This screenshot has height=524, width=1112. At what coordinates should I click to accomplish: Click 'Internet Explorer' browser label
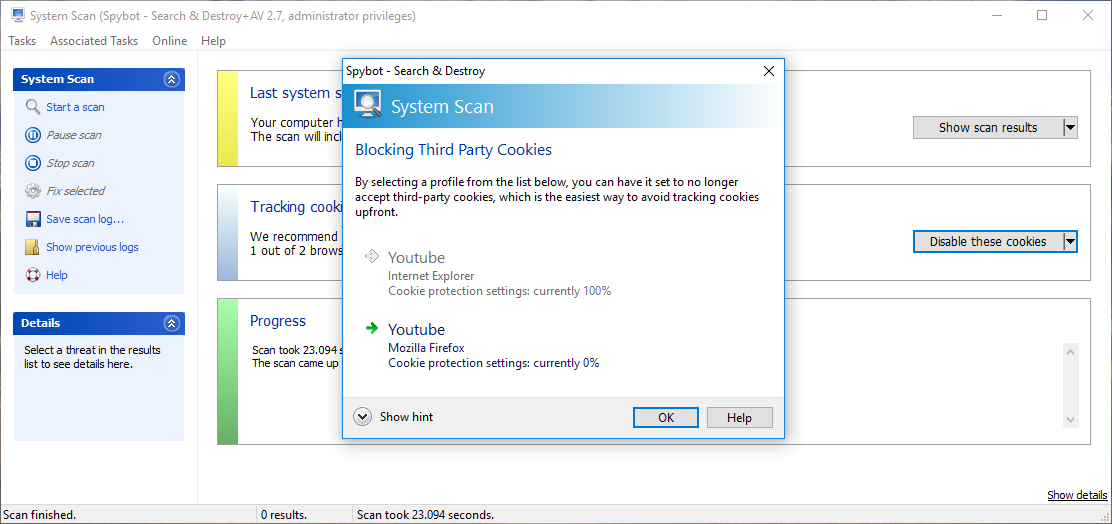431,276
